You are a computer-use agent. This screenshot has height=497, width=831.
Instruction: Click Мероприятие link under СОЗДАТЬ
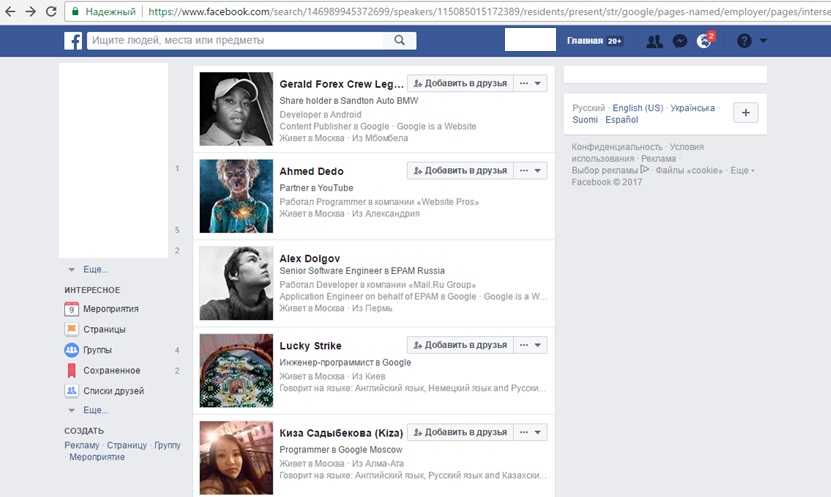click(97, 457)
